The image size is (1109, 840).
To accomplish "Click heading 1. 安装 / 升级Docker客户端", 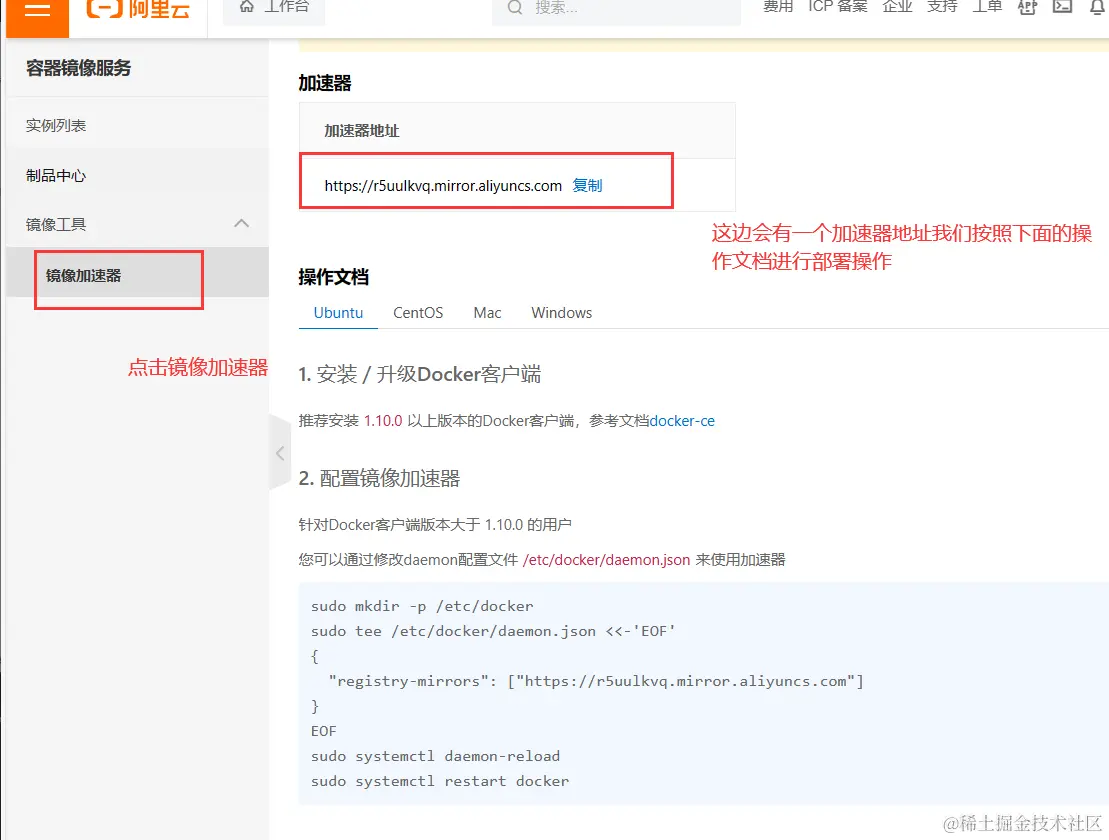I will [x=419, y=374].
